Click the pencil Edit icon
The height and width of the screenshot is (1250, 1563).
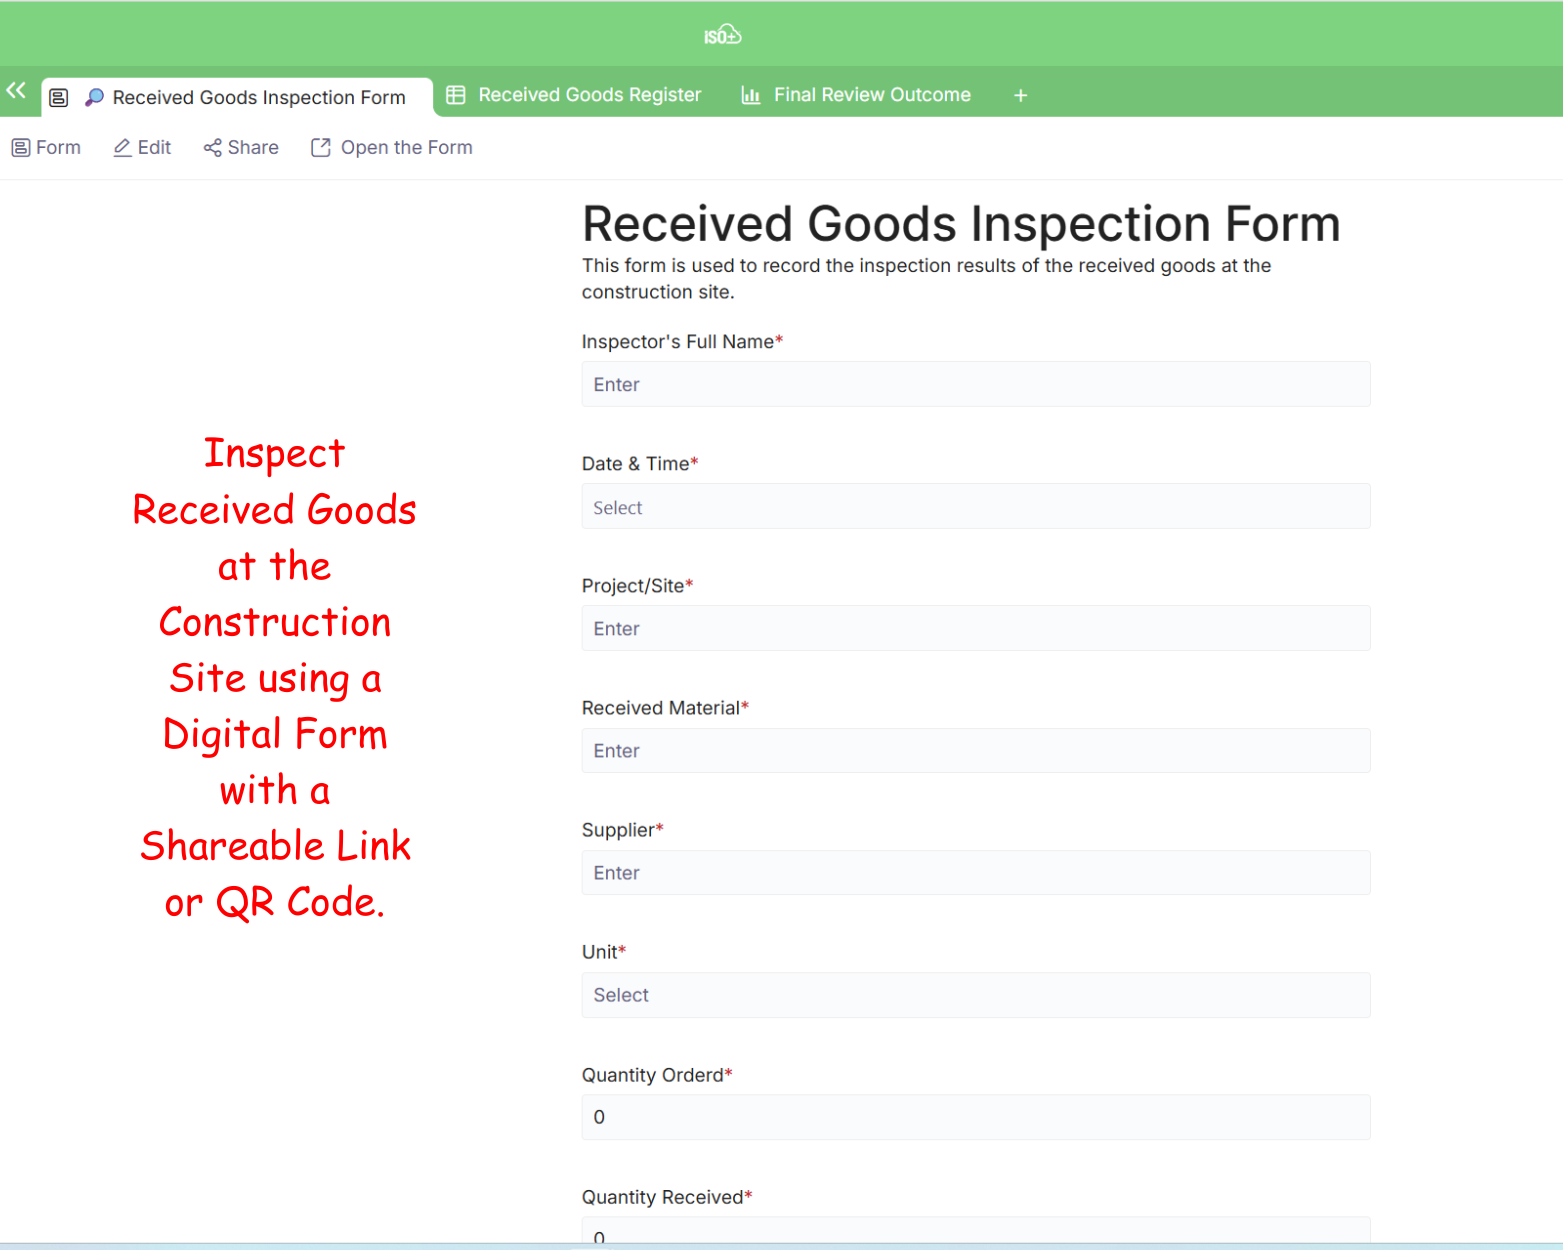click(x=122, y=148)
